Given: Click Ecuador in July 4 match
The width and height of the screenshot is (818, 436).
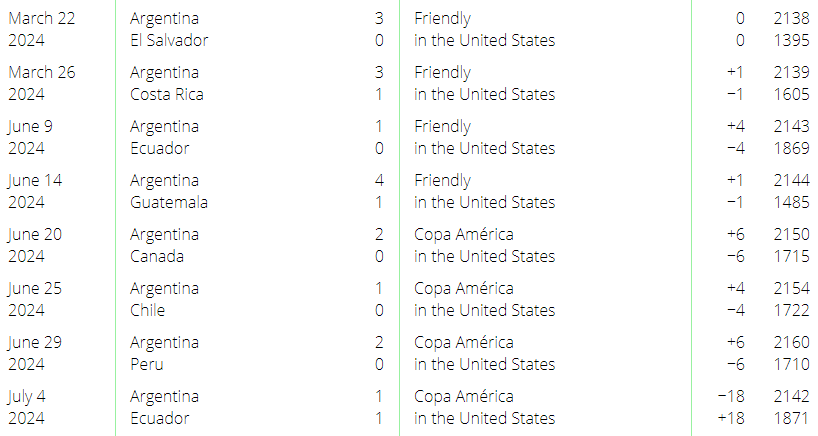Looking at the screenshot, I should [159, 418].
